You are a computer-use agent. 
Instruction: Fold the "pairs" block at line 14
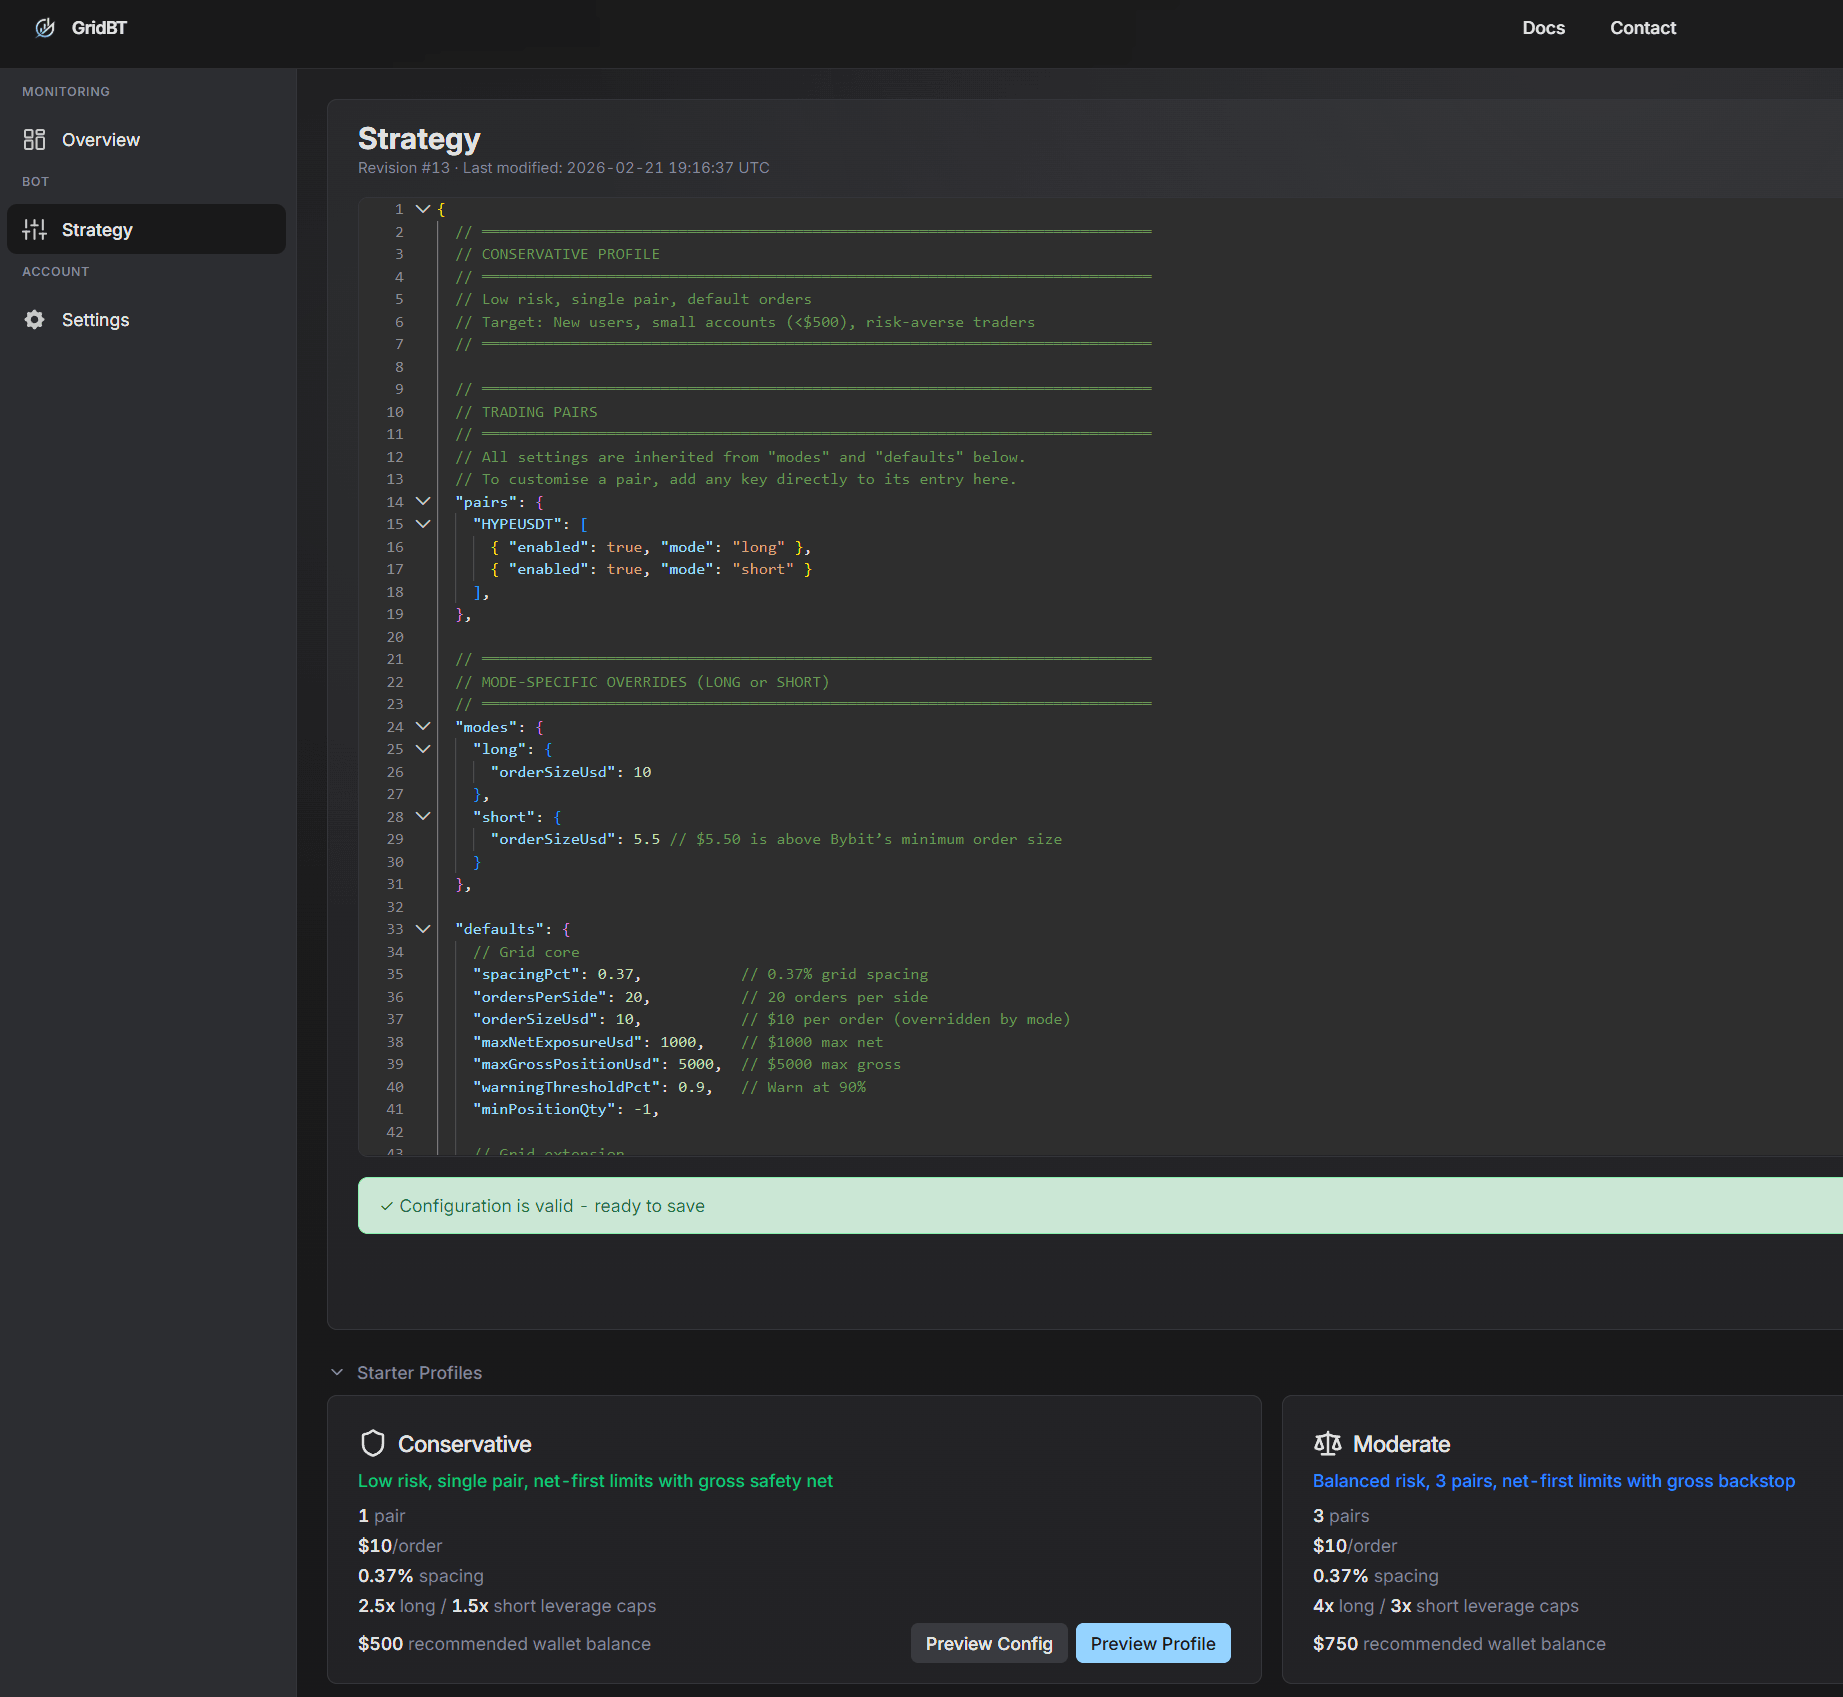[x=423, y=502]
